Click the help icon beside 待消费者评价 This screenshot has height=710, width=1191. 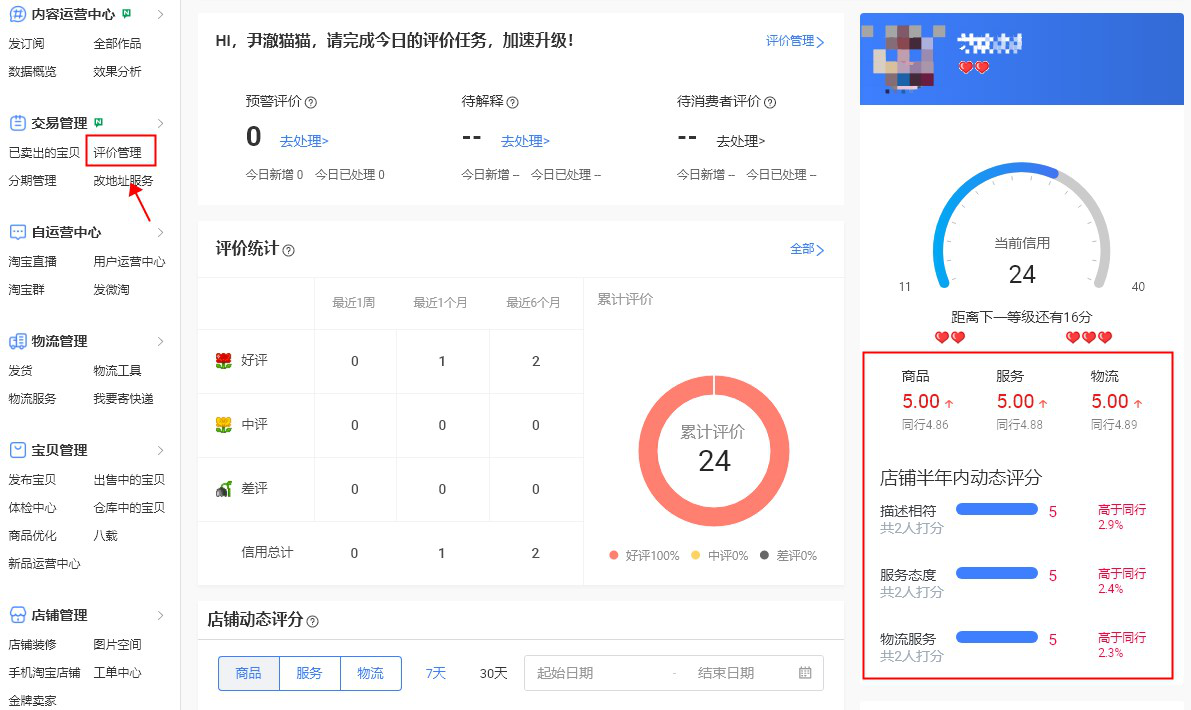[770, 103]
